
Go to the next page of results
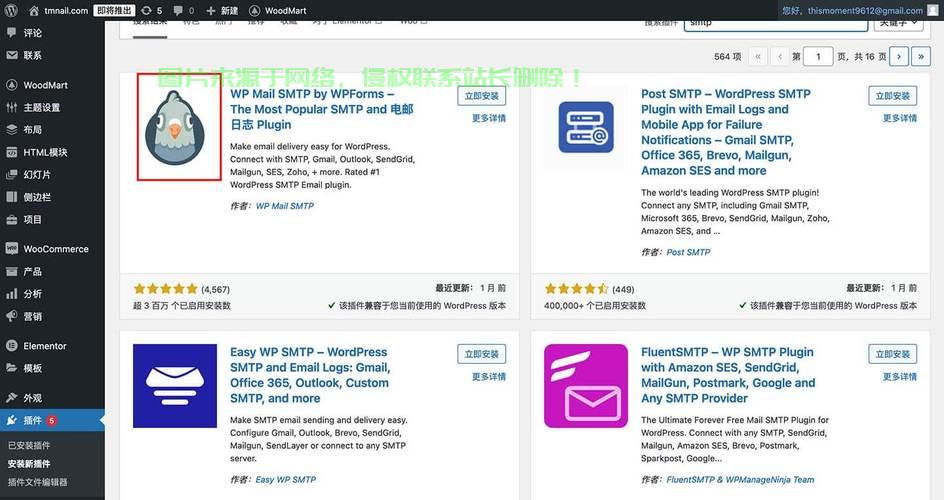click(x=898, y=57)
